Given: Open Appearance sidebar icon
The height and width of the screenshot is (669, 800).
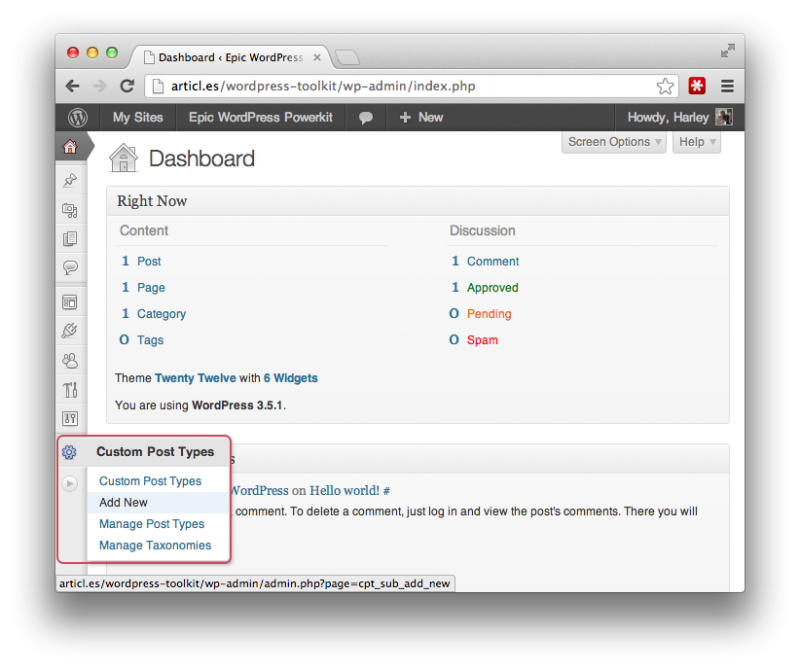Looking at the screenshot, I should (70, 302).
